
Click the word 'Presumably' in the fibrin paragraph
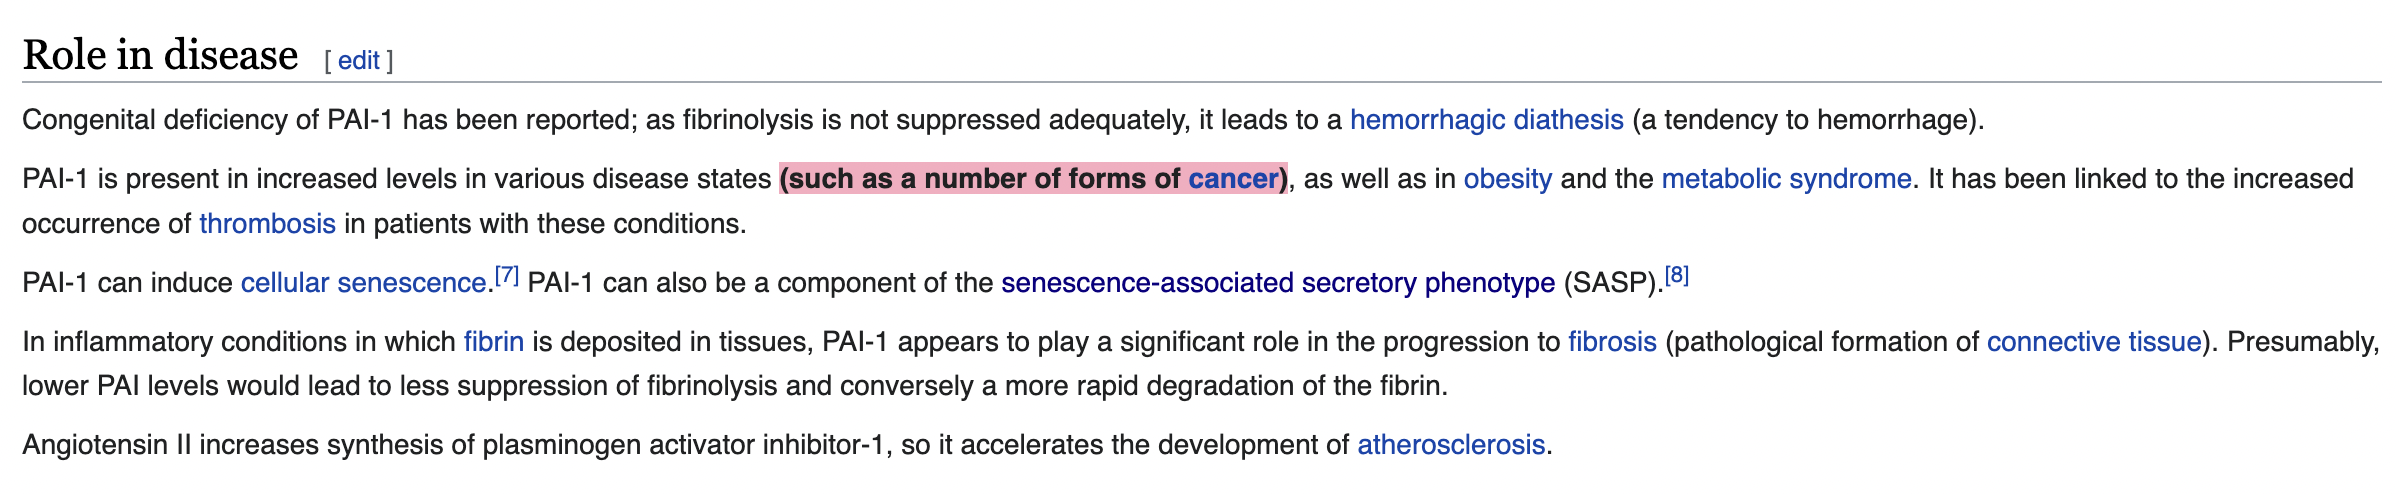point(2301,342)
